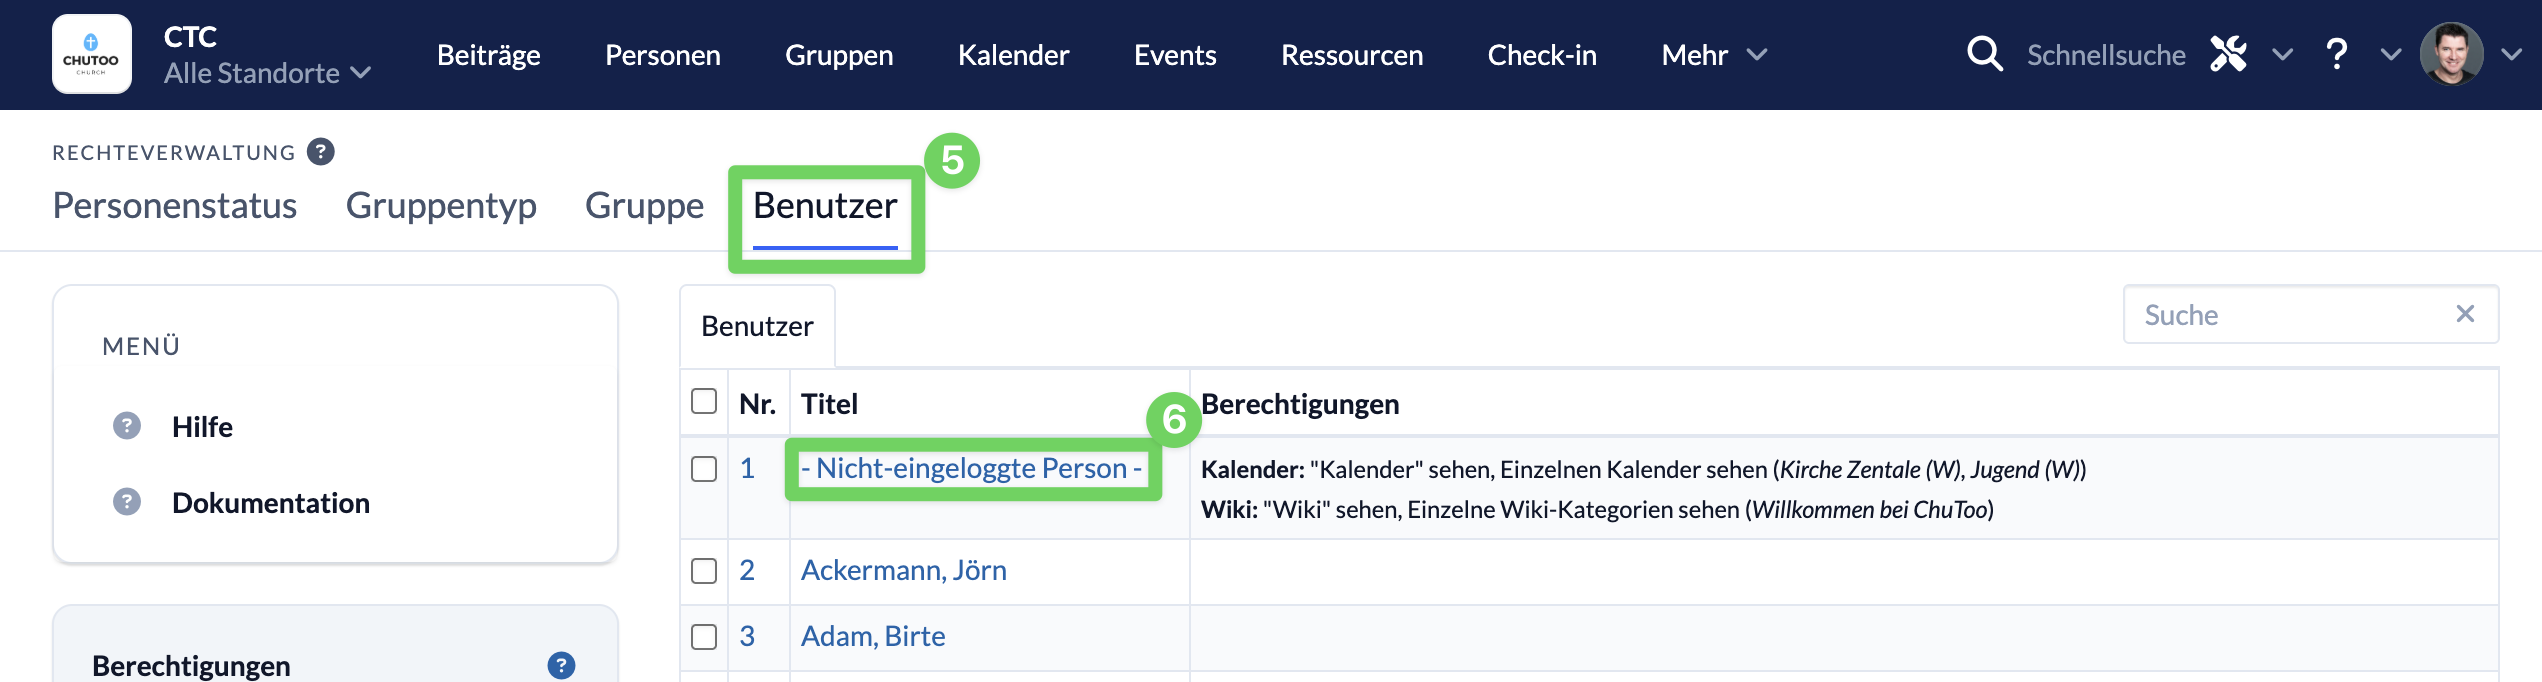This screenshot has width=2542, height=682.
Task: Expand the Mehr navigation menu
Action: (1714, 55)
